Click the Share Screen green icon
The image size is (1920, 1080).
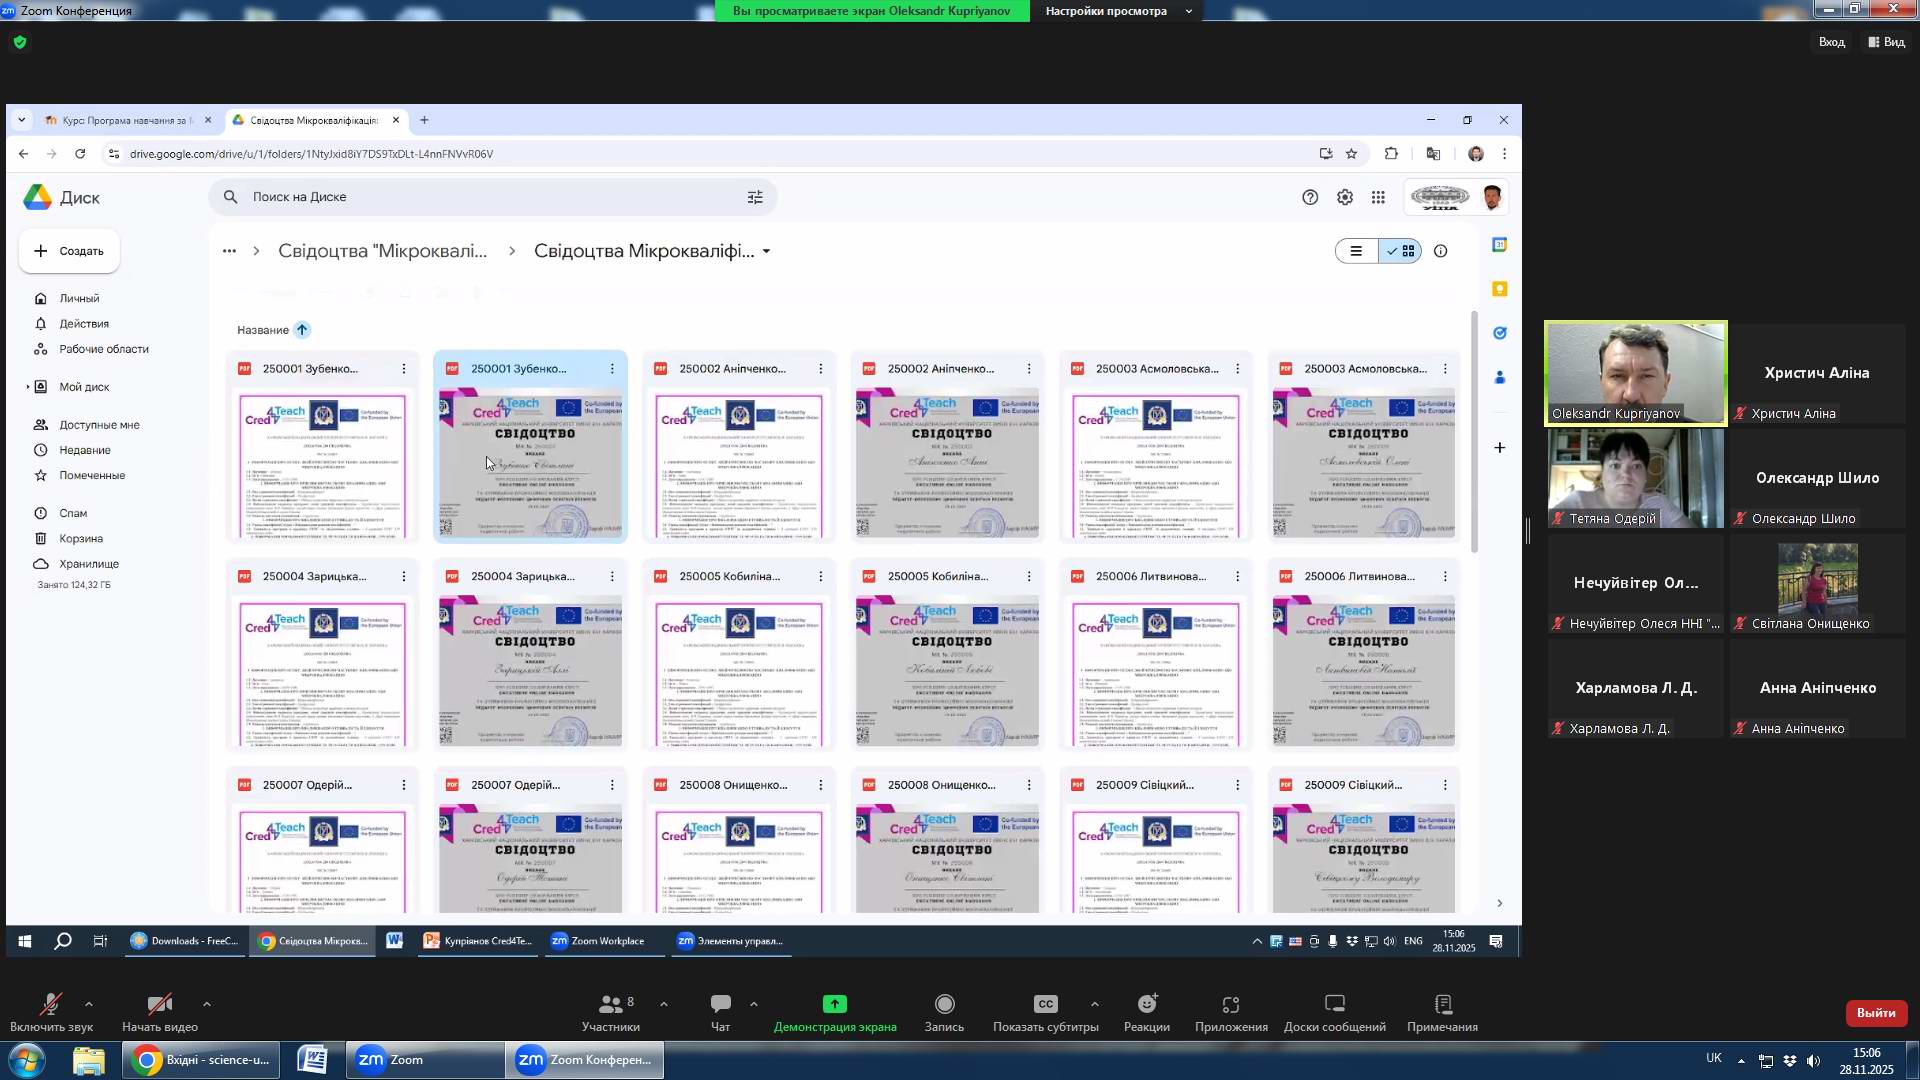pyautogui.click(x=834, y=1005)
